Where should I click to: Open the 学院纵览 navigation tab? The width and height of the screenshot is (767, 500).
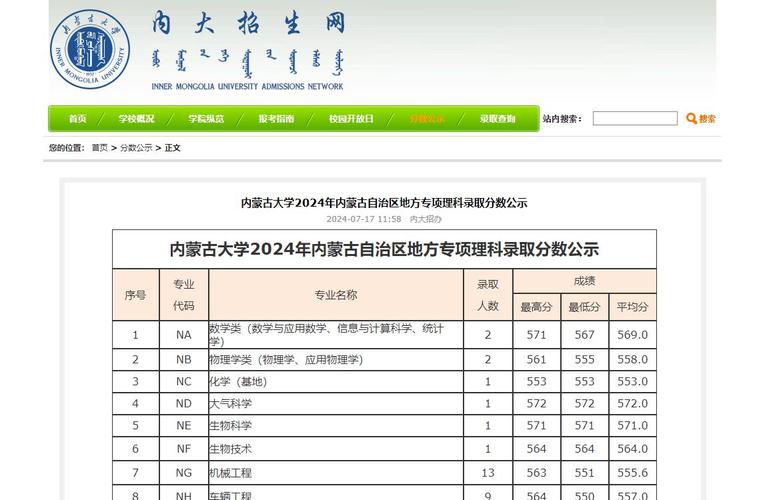[x=206, y=119]
